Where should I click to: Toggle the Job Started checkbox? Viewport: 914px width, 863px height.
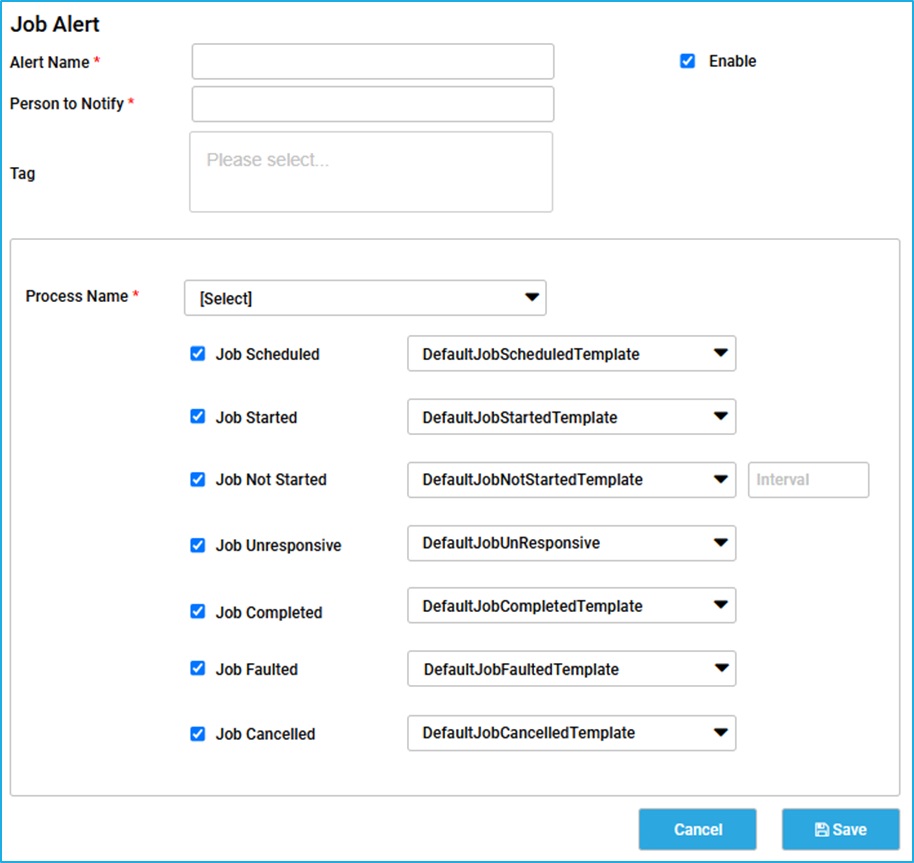(x=198, y=417)
